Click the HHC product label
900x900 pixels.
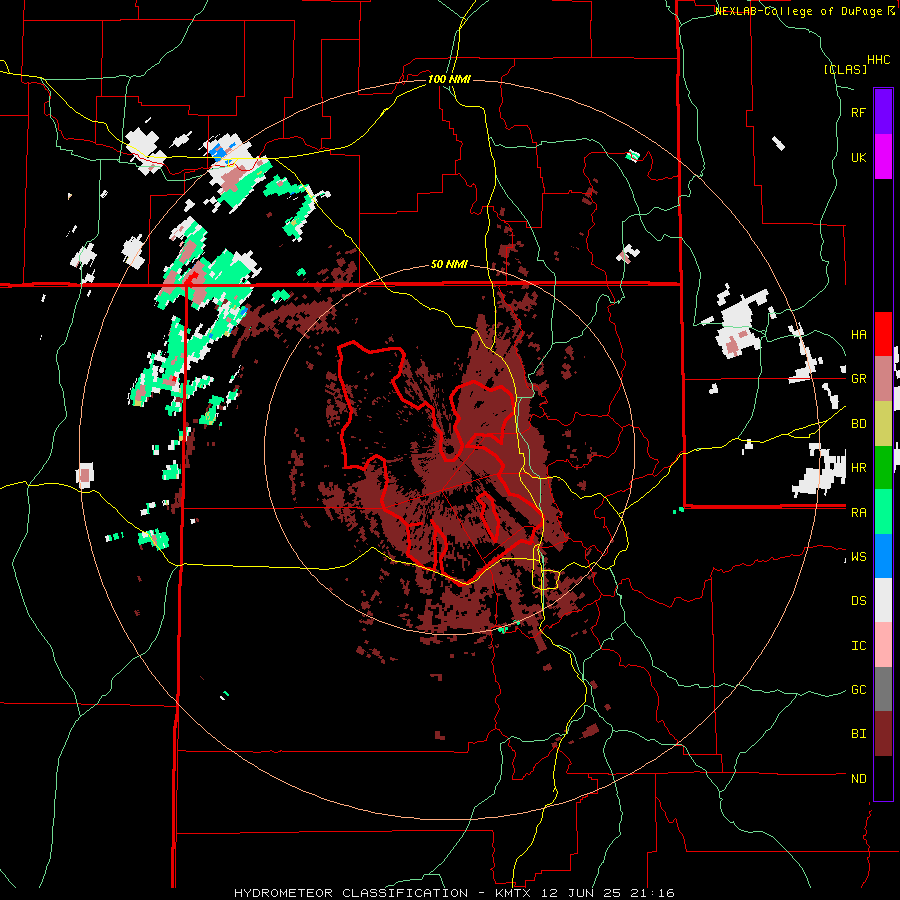click(x=879, y=60)
